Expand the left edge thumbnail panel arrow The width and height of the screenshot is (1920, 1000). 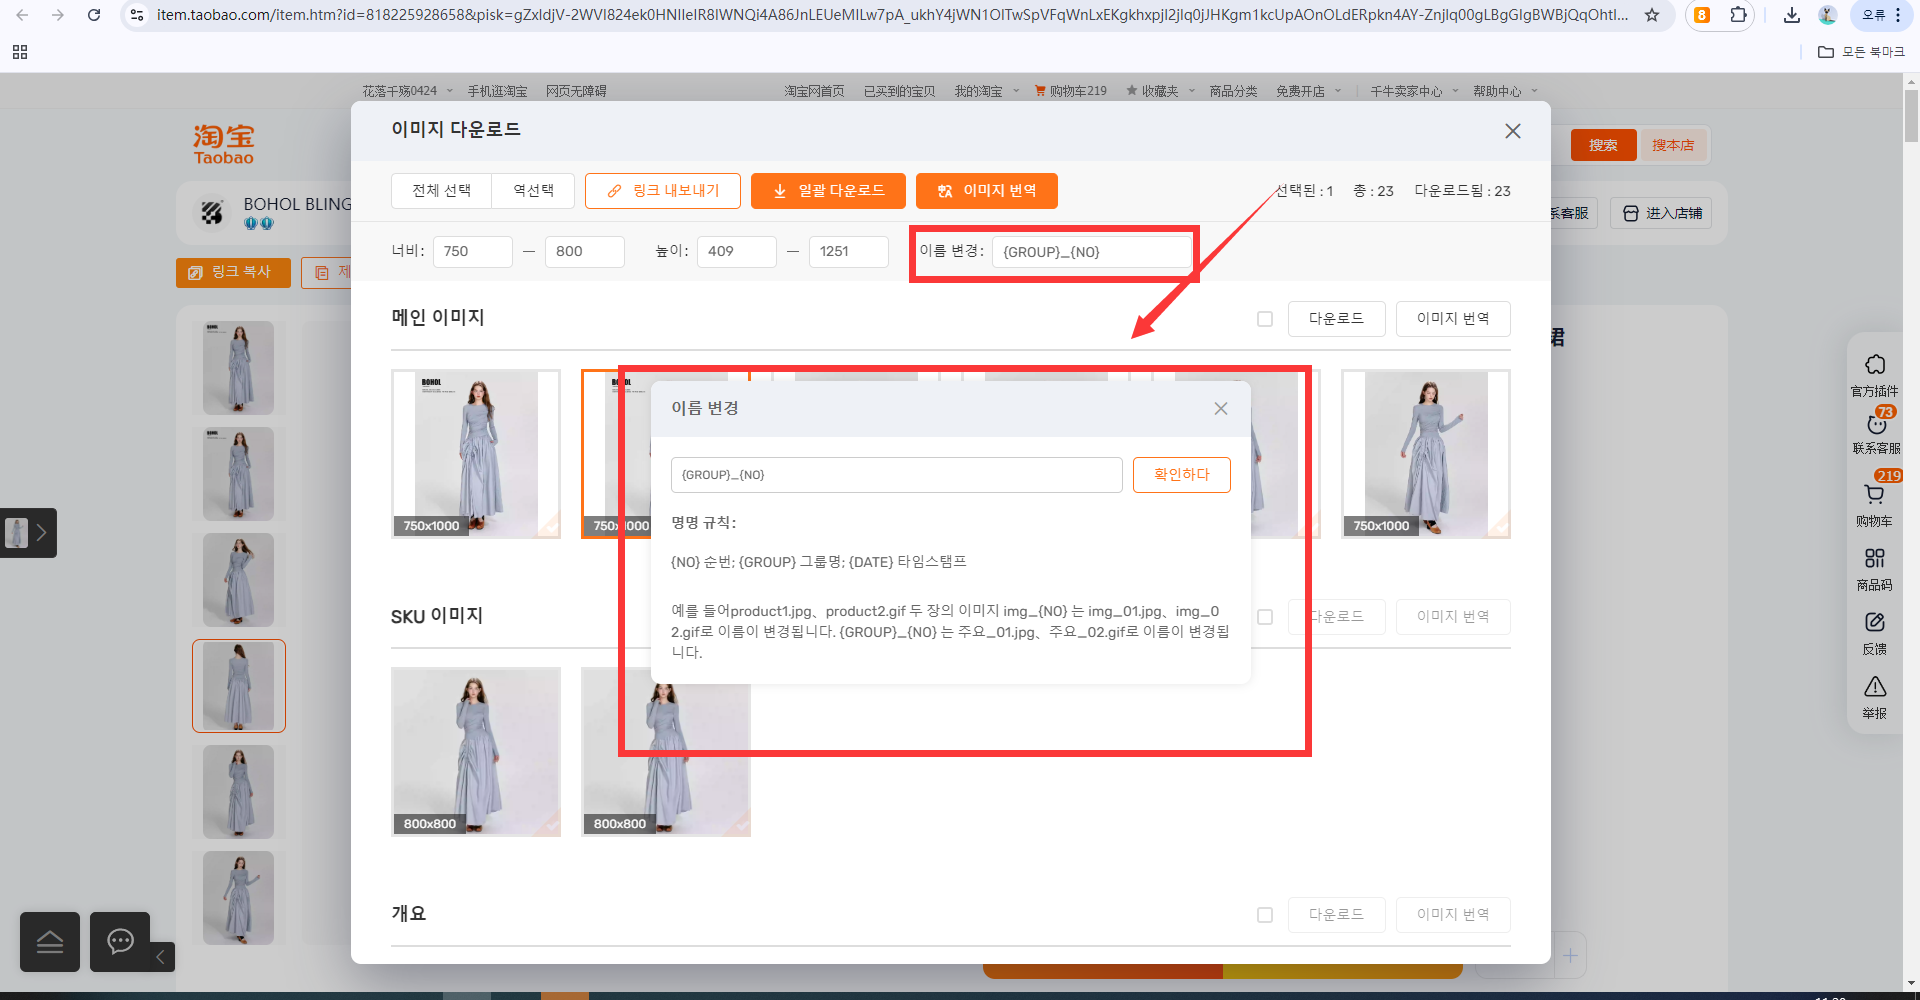41,533
